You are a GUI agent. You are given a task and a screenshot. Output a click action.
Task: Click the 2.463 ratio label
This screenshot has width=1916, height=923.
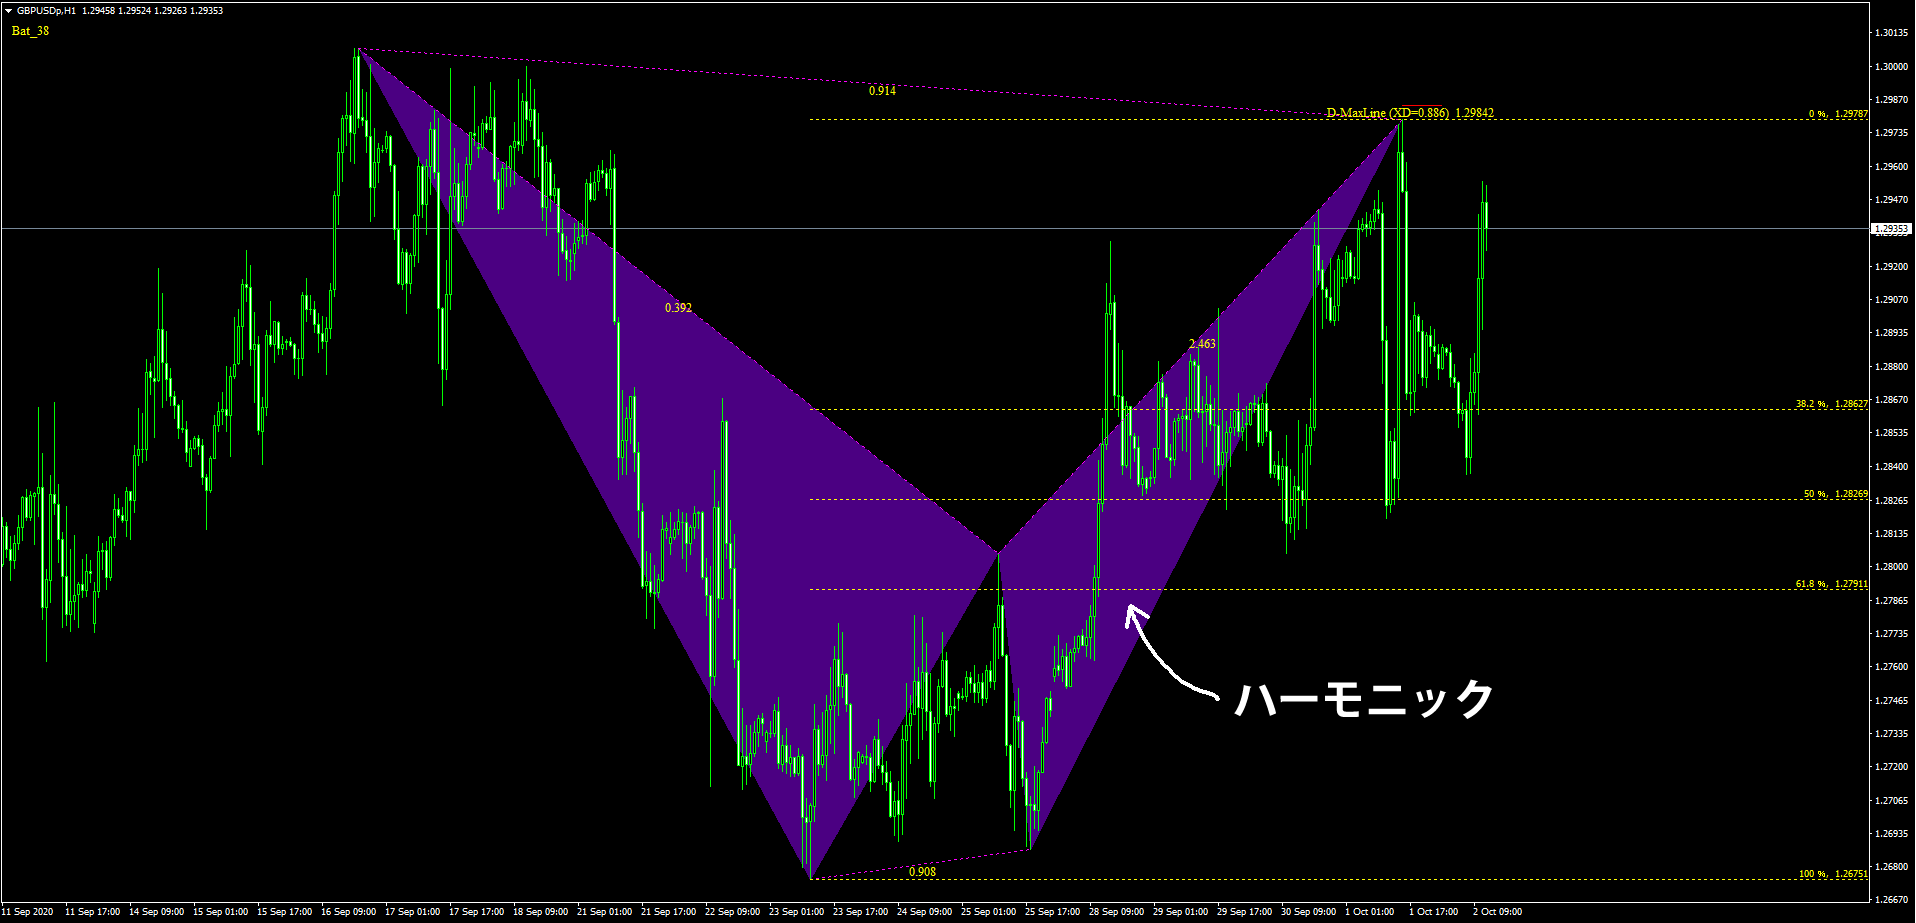click(x=1202, y=344)
